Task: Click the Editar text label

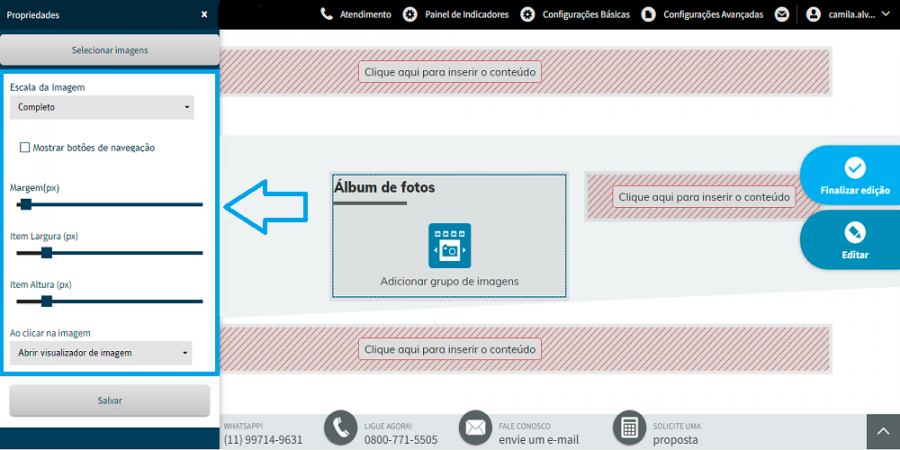Action: (855, 255)
